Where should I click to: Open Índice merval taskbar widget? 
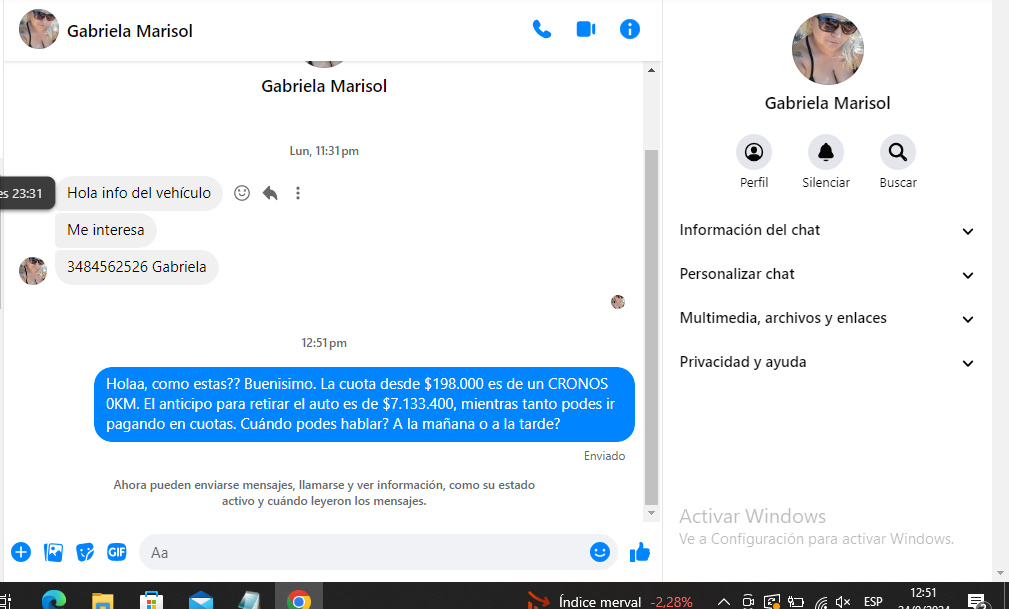(x=610, y=601)
